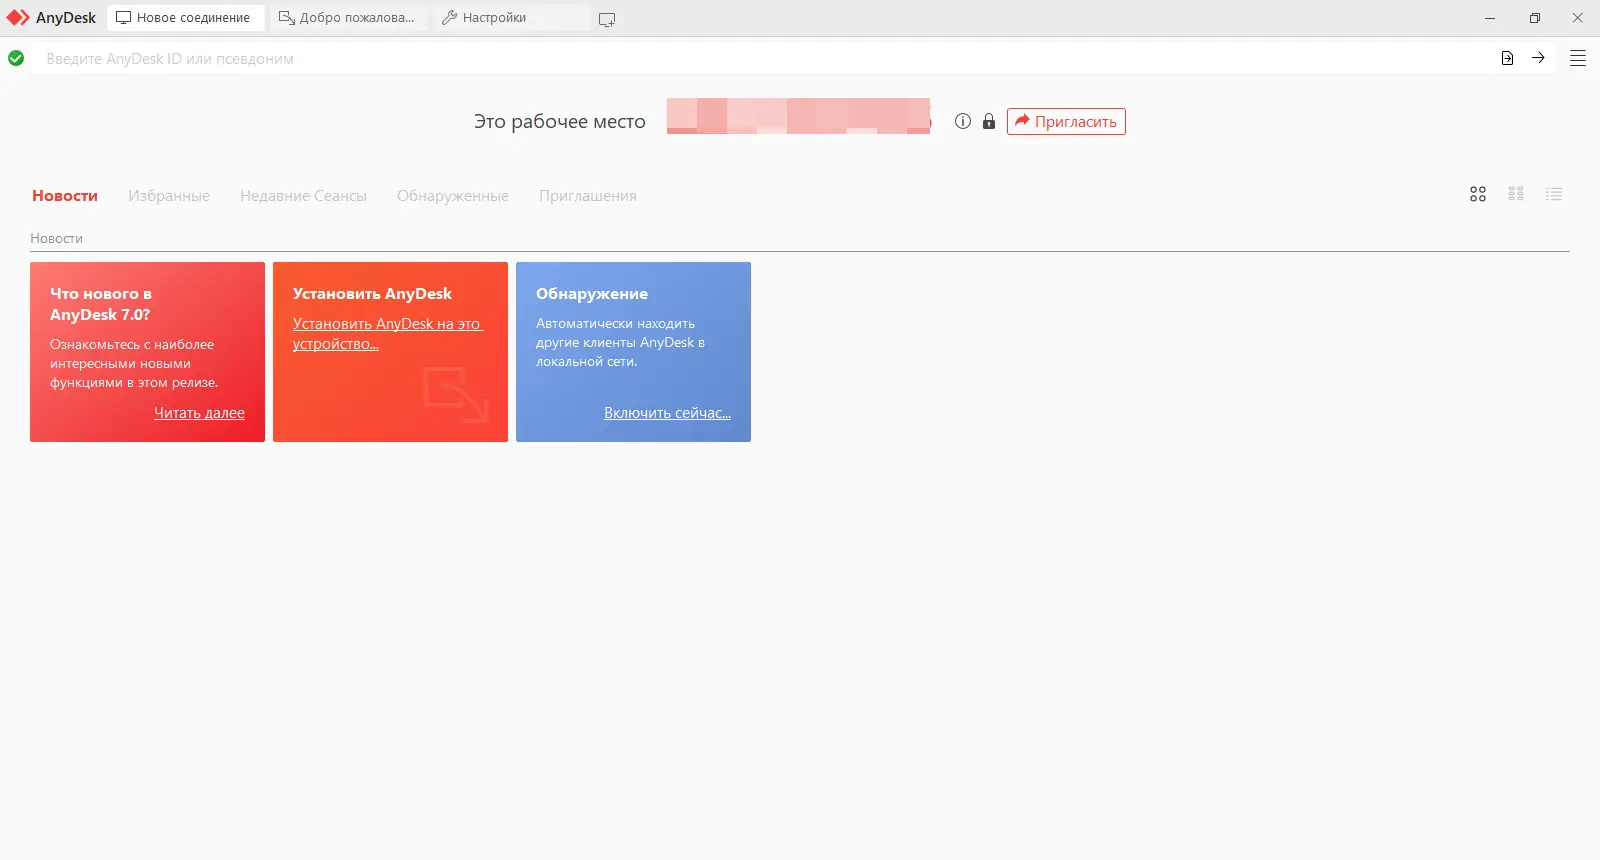Restore down the AnyDesk window

coord(1535,18)
